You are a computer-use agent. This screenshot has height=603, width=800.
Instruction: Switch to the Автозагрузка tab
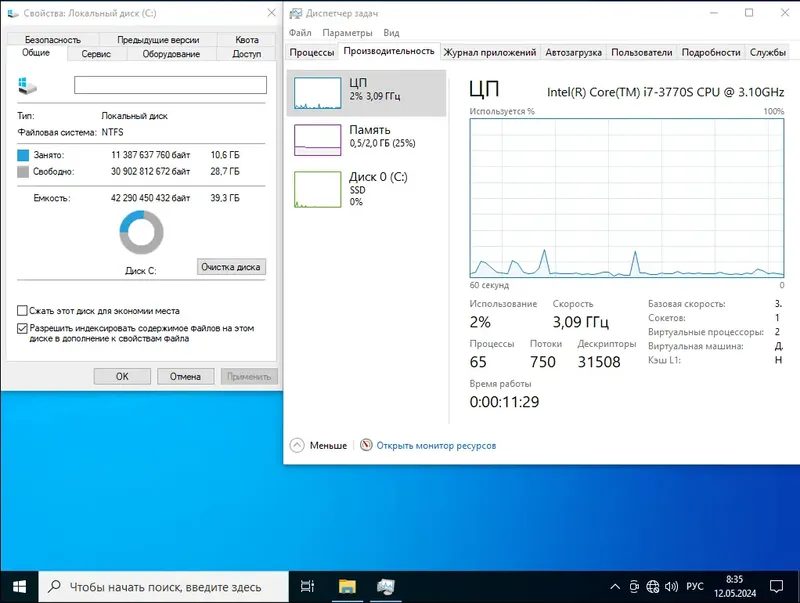pos(573,53)
